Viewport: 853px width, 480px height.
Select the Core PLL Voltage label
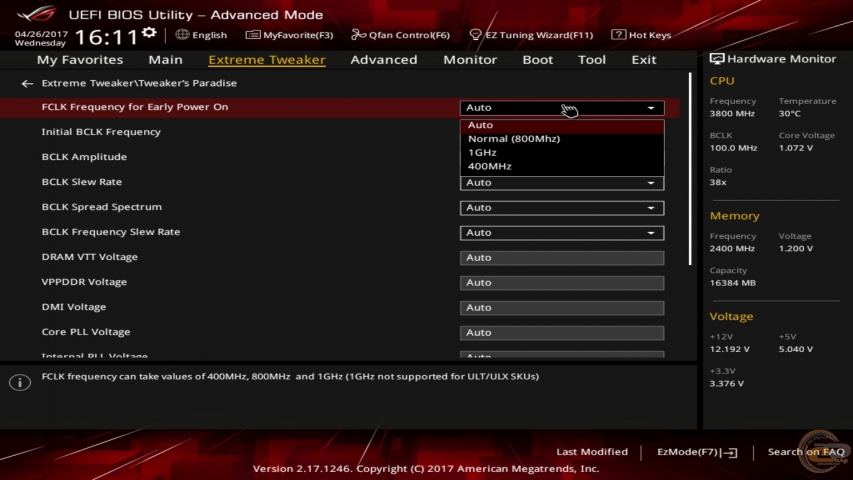[86, 333]
